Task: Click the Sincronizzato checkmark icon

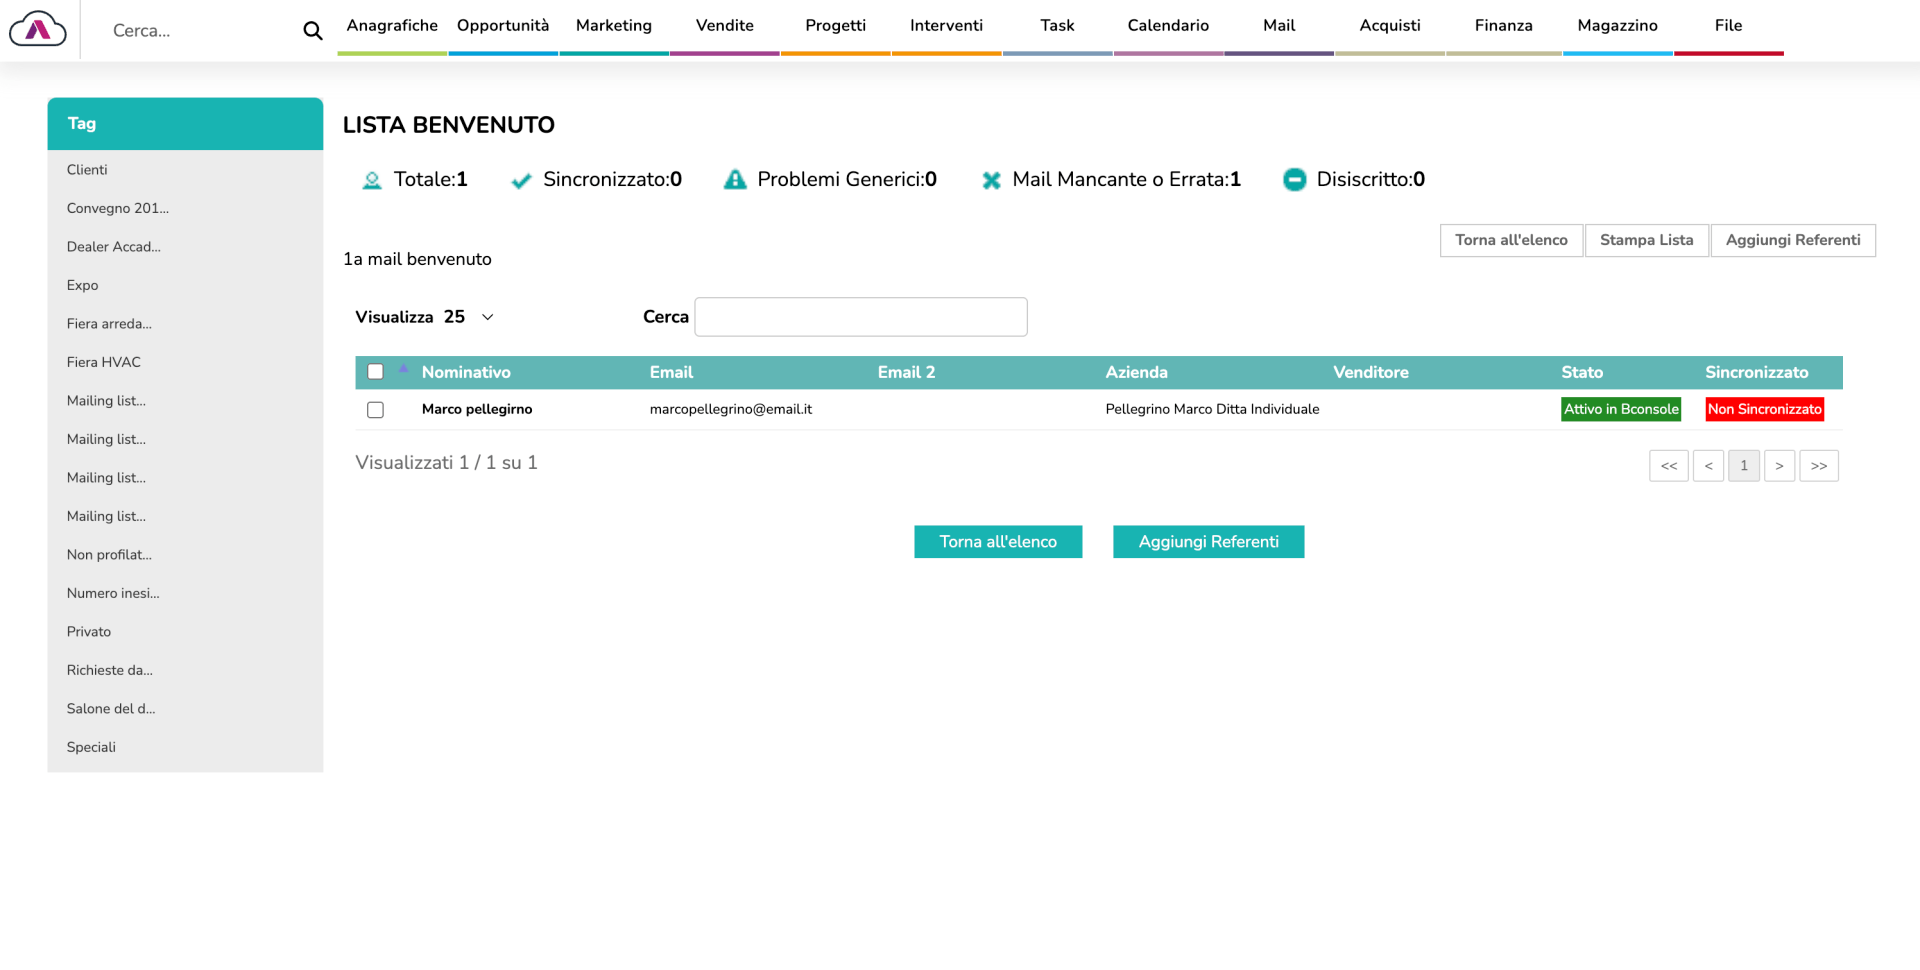Action: pos(520,181)
